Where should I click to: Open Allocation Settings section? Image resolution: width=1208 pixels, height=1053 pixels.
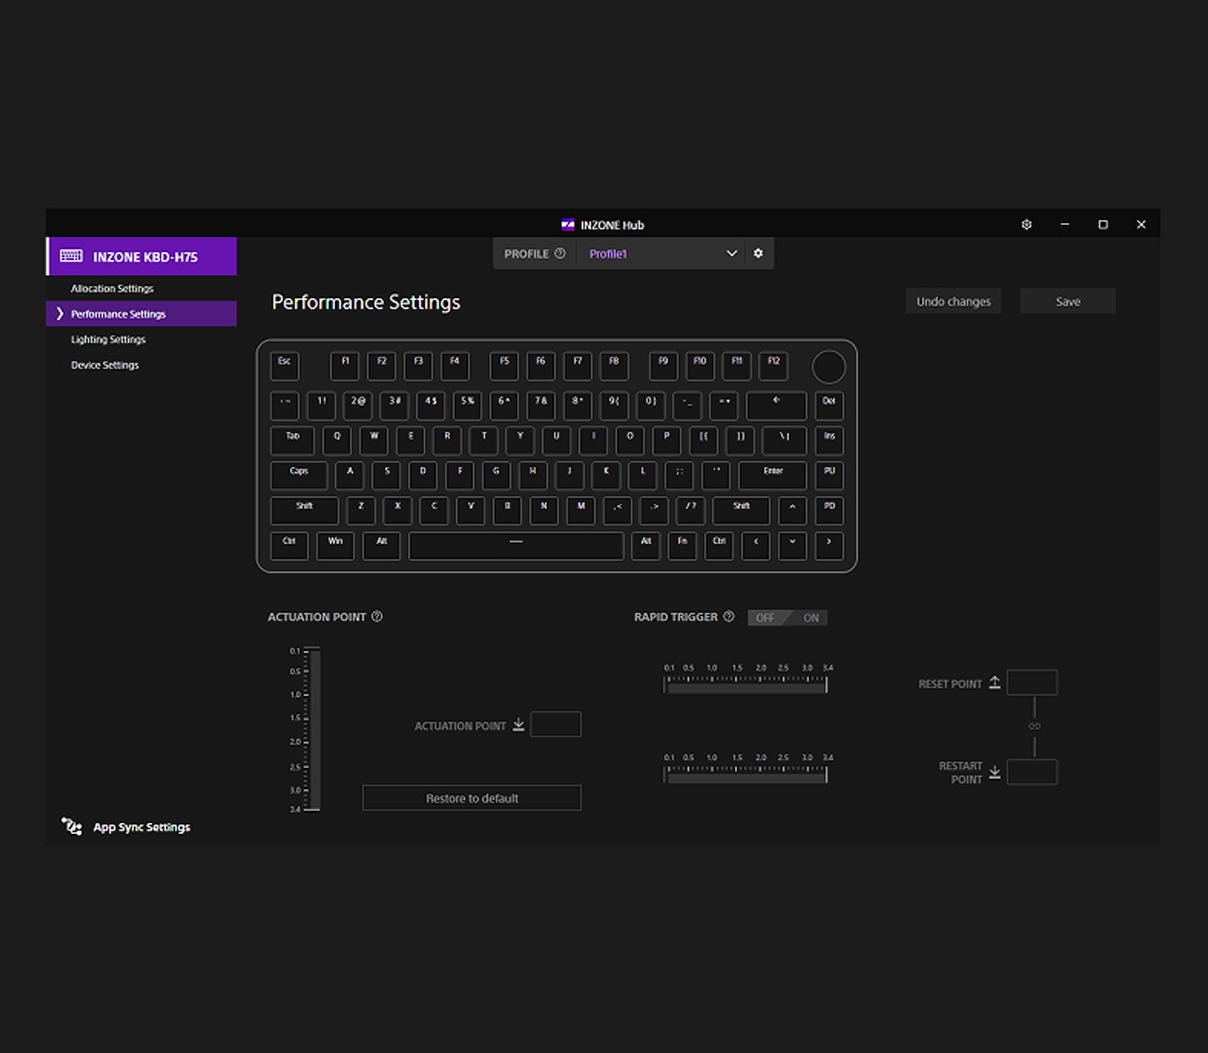pyautogui.click(x=112, y=288)
